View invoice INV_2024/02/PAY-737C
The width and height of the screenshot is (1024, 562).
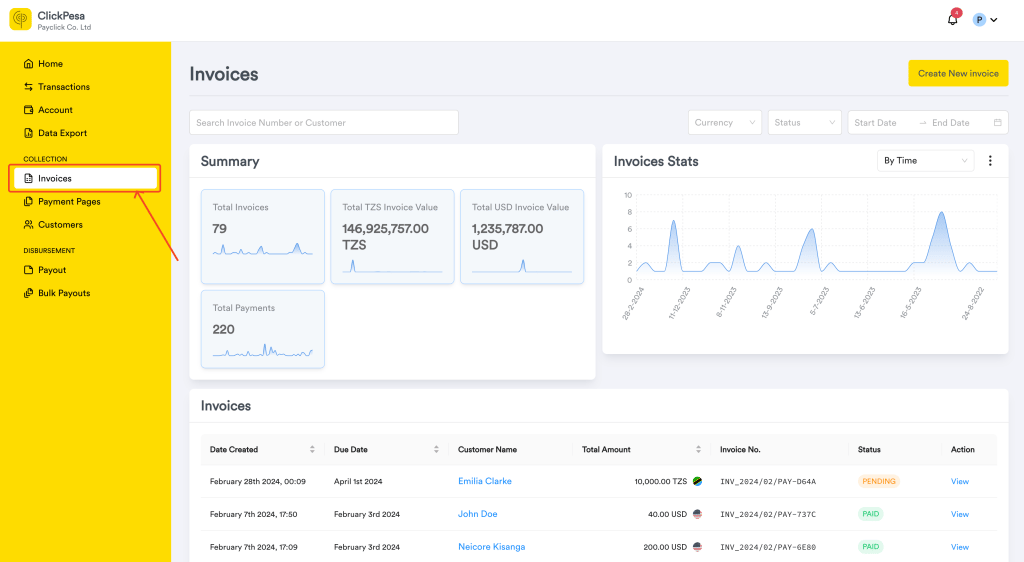click(x=959, y=514)
